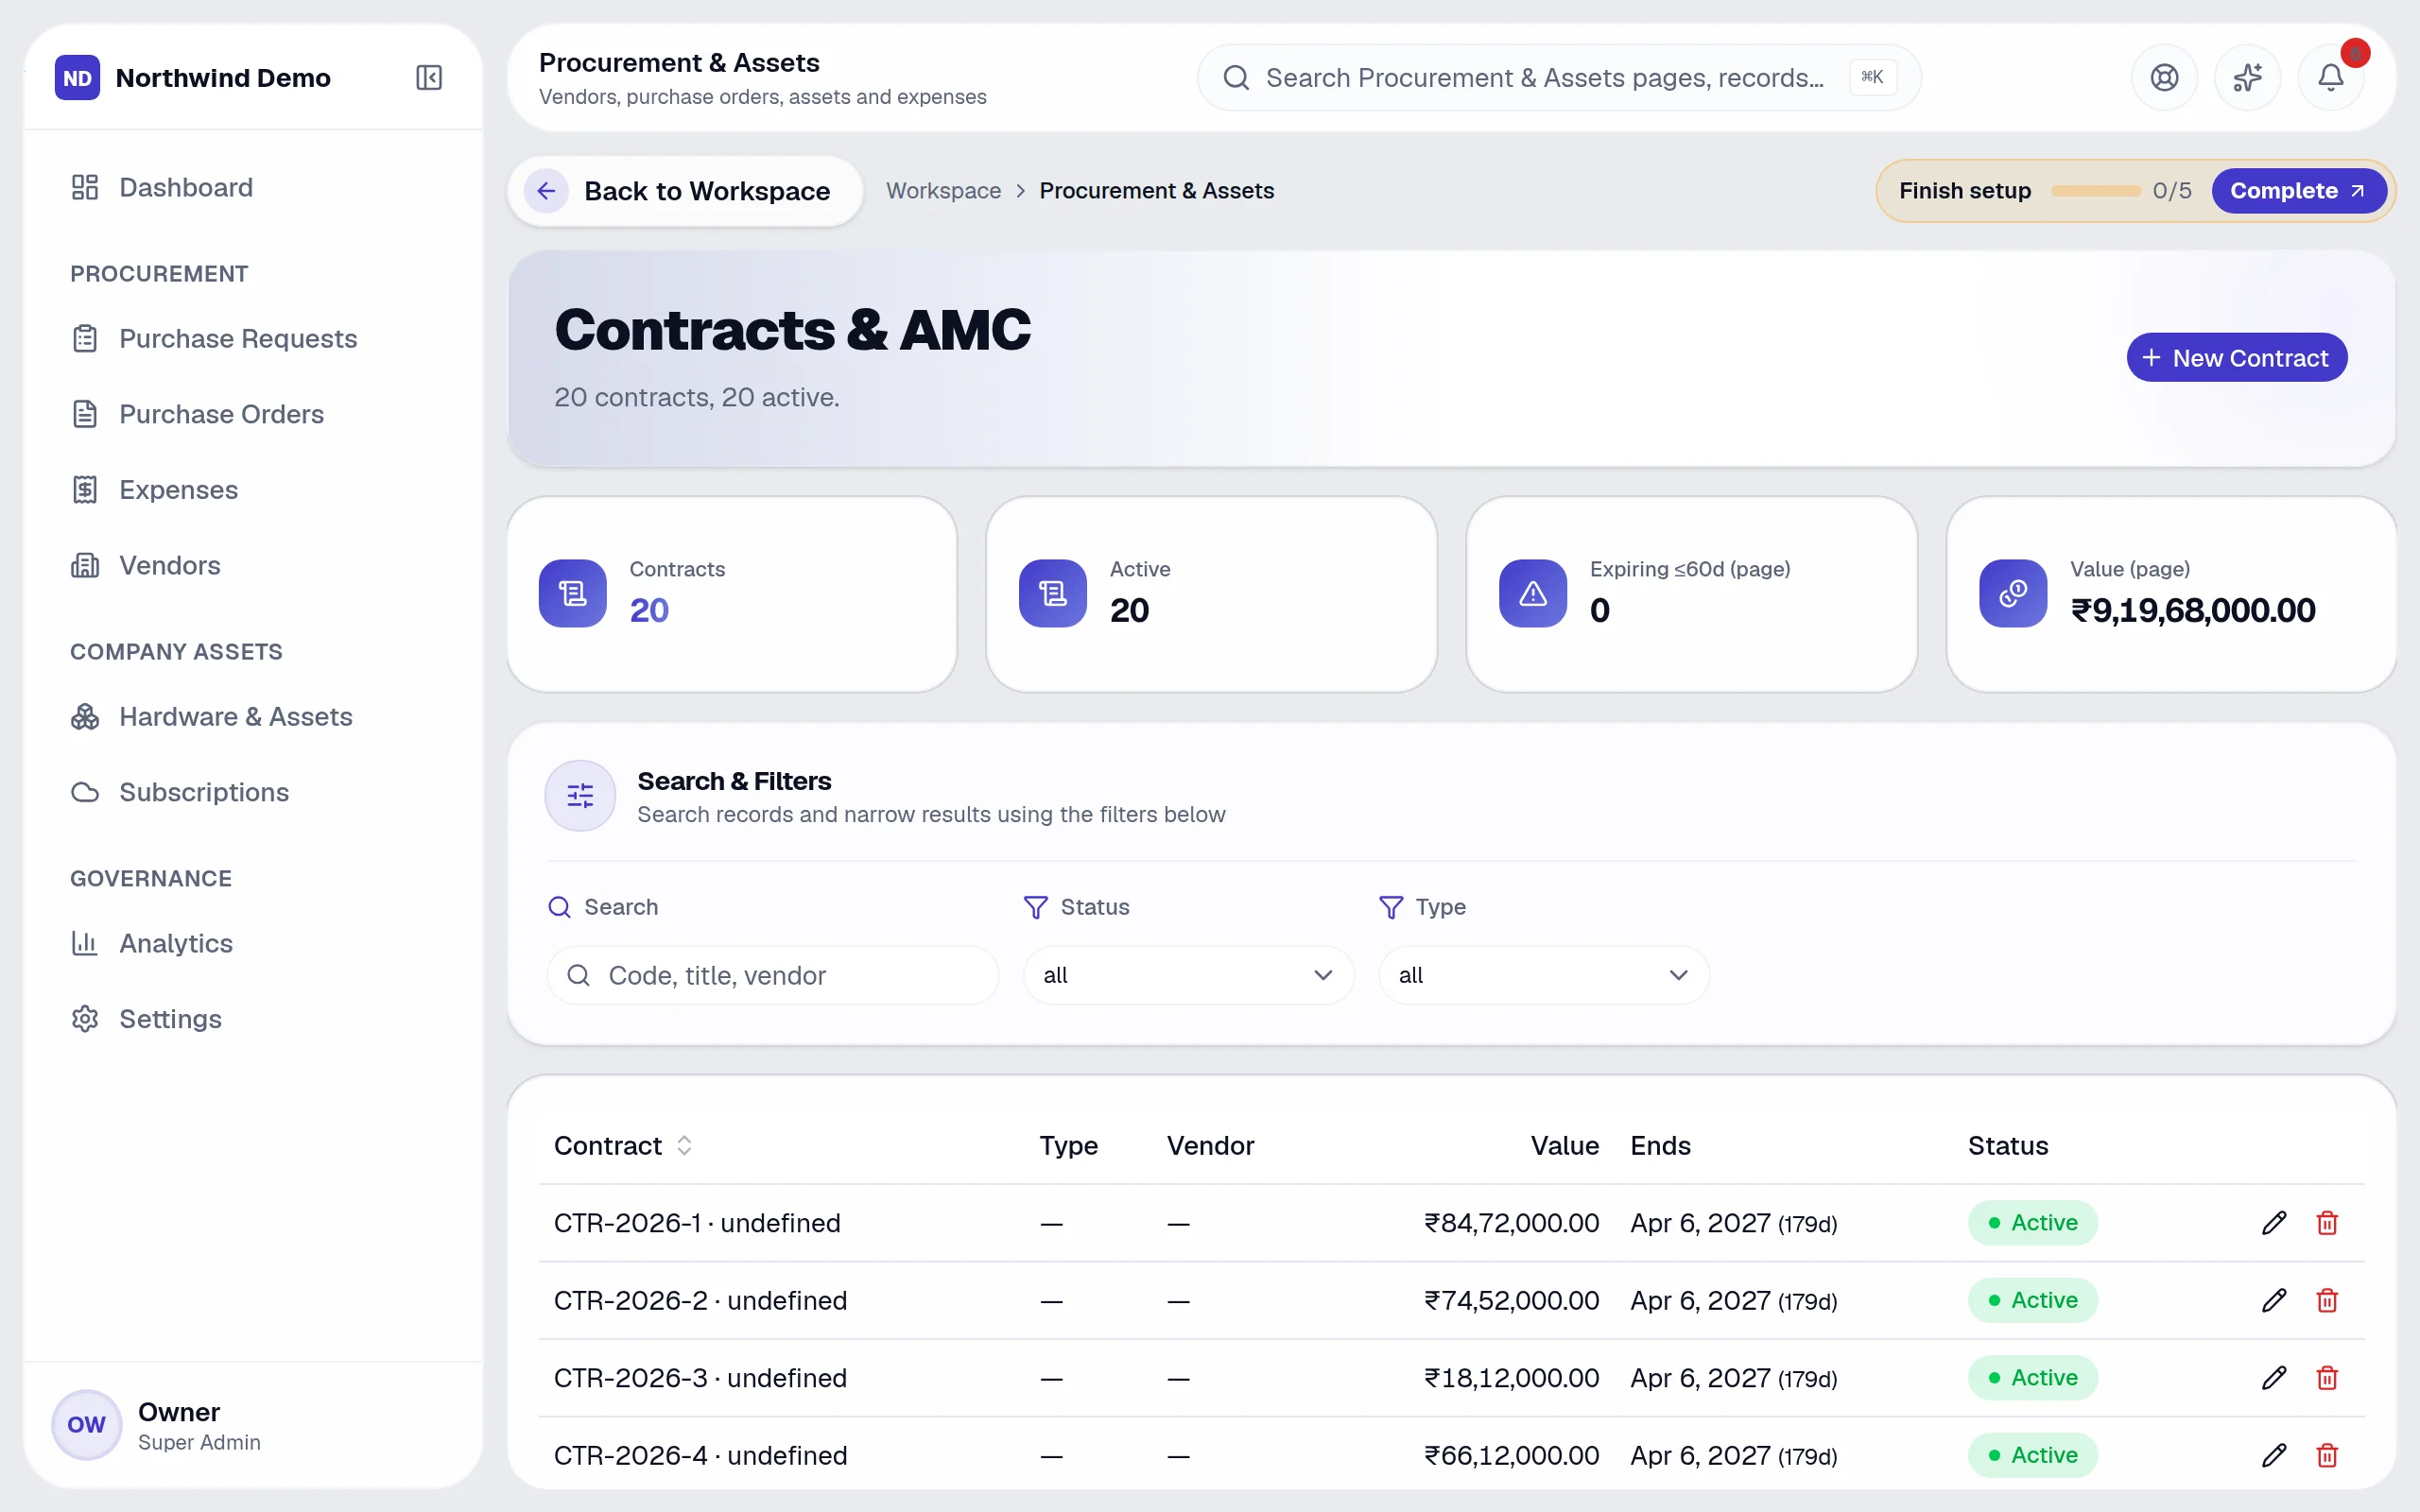Click the Contracts 20 stat card
Screen dimensions: 2420x1512
732,594
